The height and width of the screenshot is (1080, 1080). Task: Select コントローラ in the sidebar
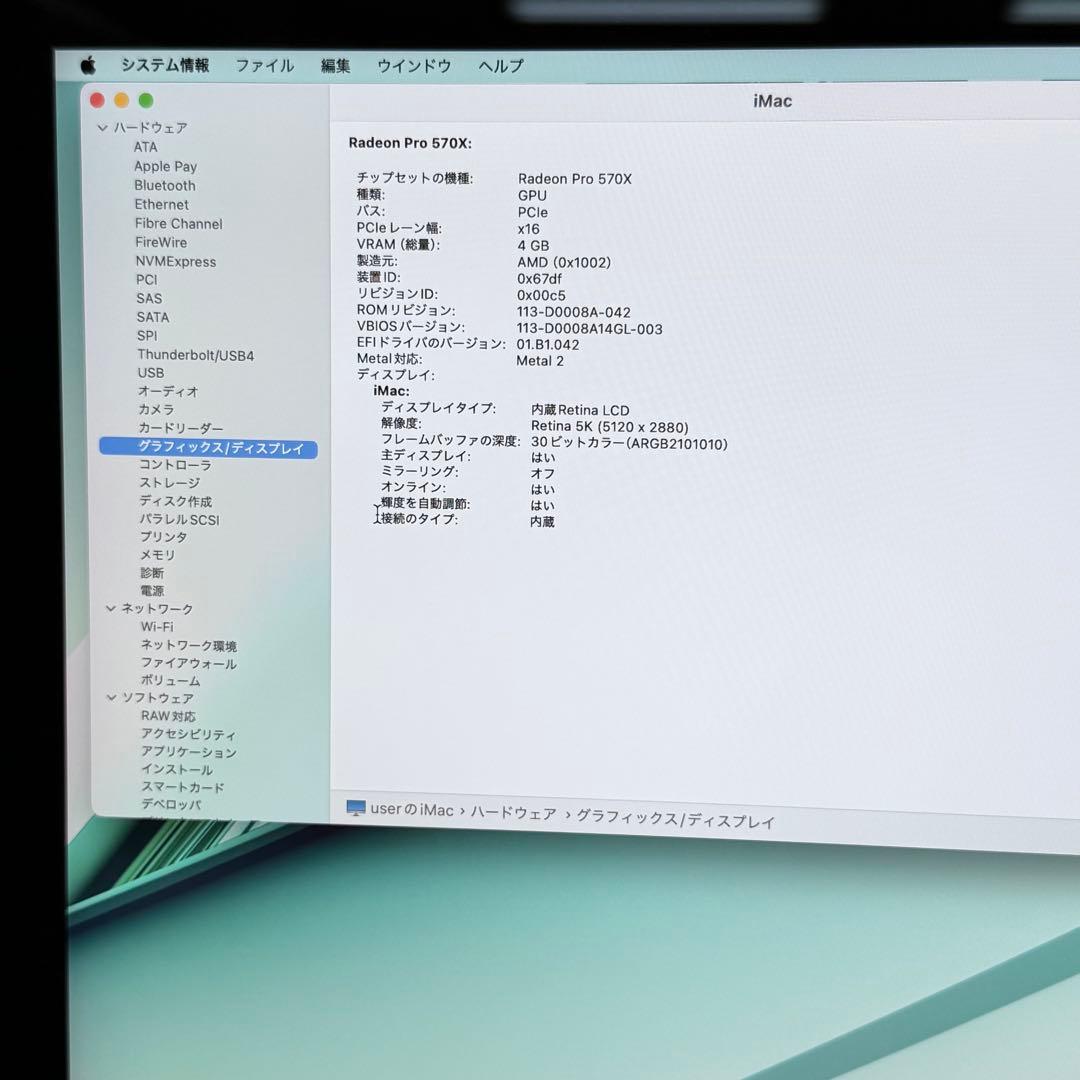[x=176, y=465]
